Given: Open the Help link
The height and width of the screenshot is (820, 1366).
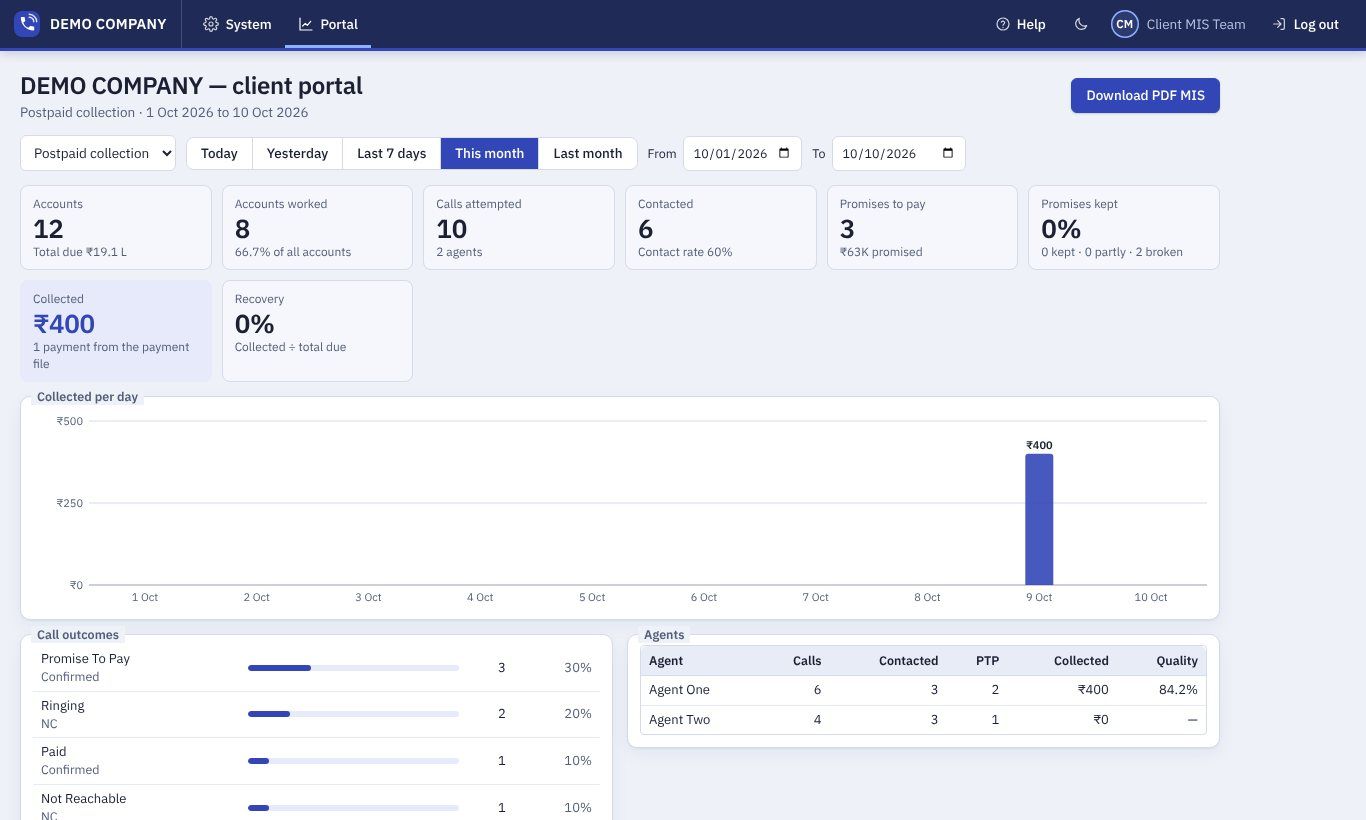Looking at the screenshot, I should coord(1020,24).
